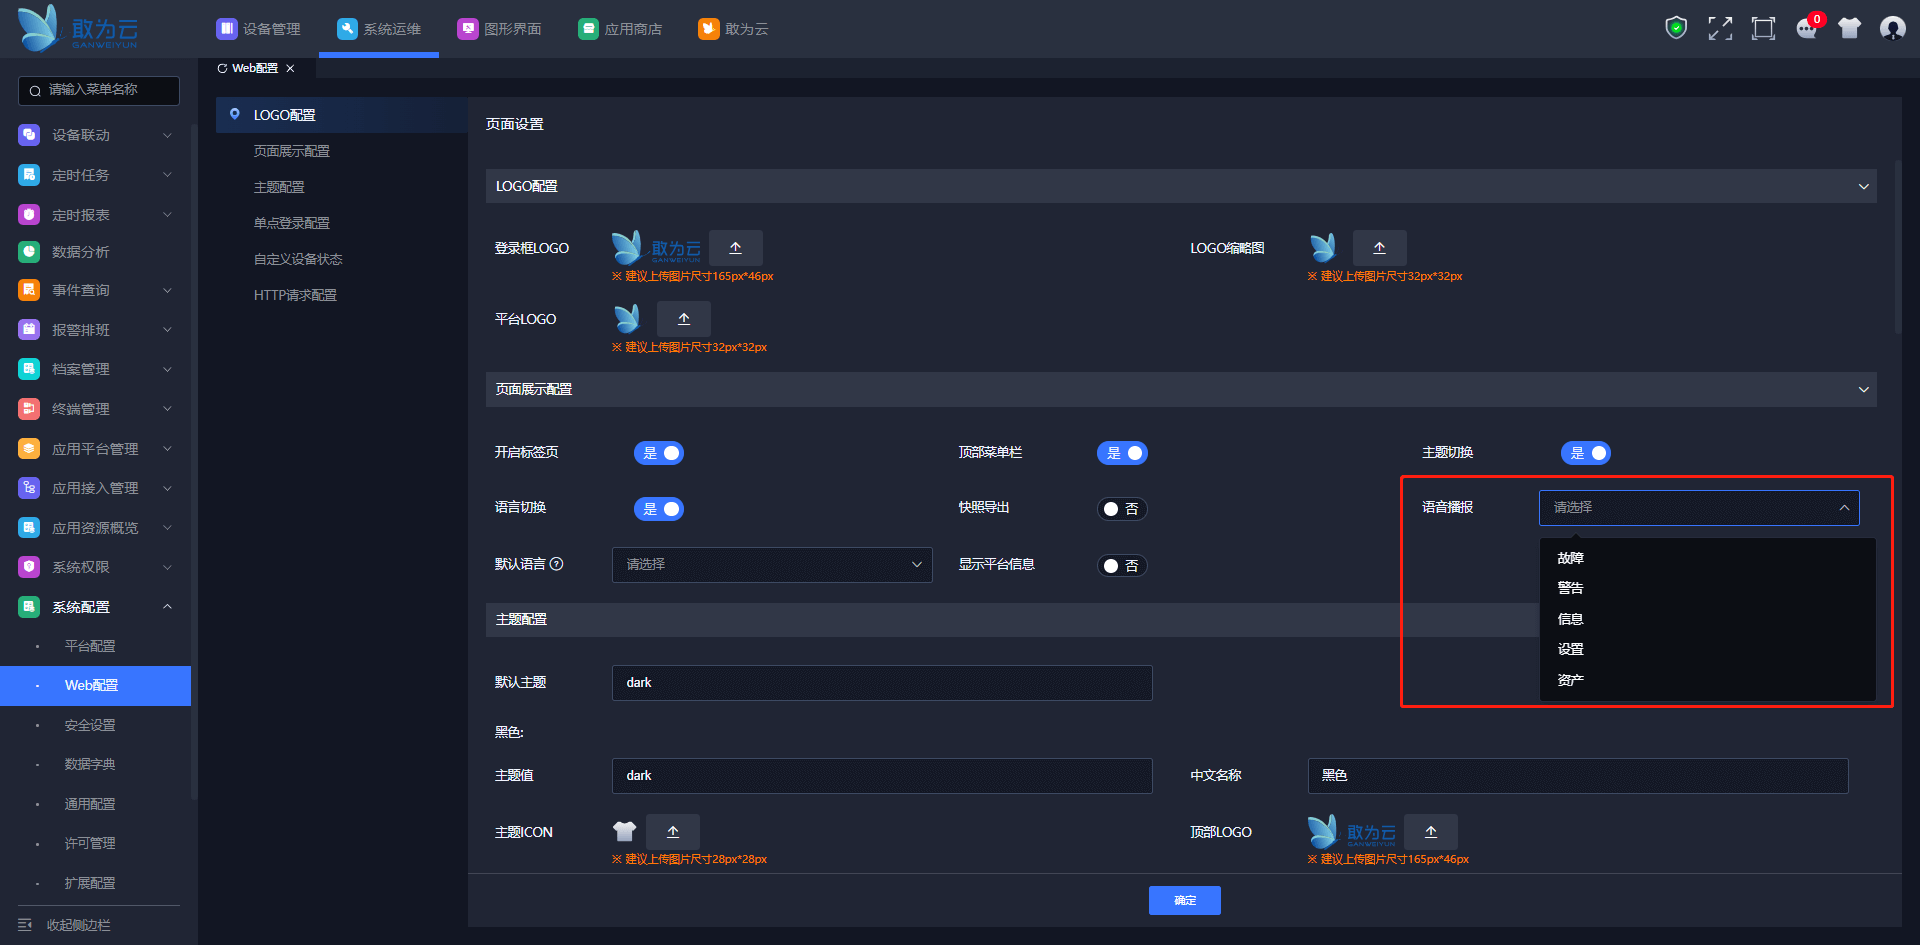Screen dimensions: 1920x945
Task: Click the 确定 confirm button
Action: tap(1184, 900)
